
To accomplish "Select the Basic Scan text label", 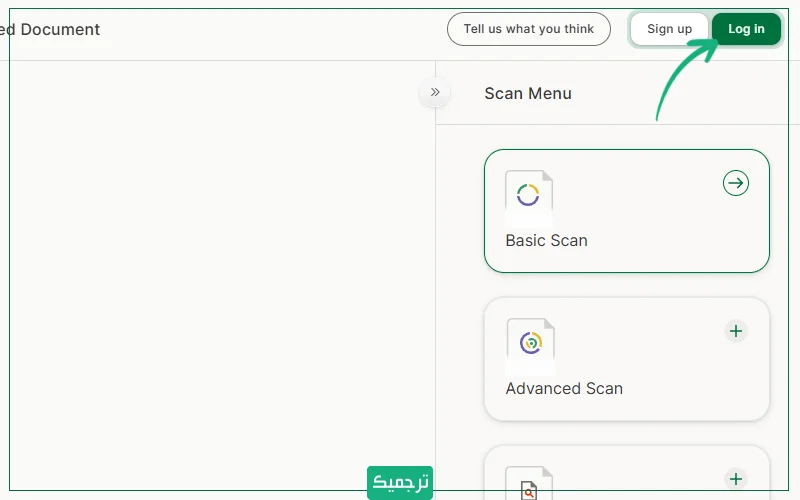I will pyautogui.click(x=546, y=241).
